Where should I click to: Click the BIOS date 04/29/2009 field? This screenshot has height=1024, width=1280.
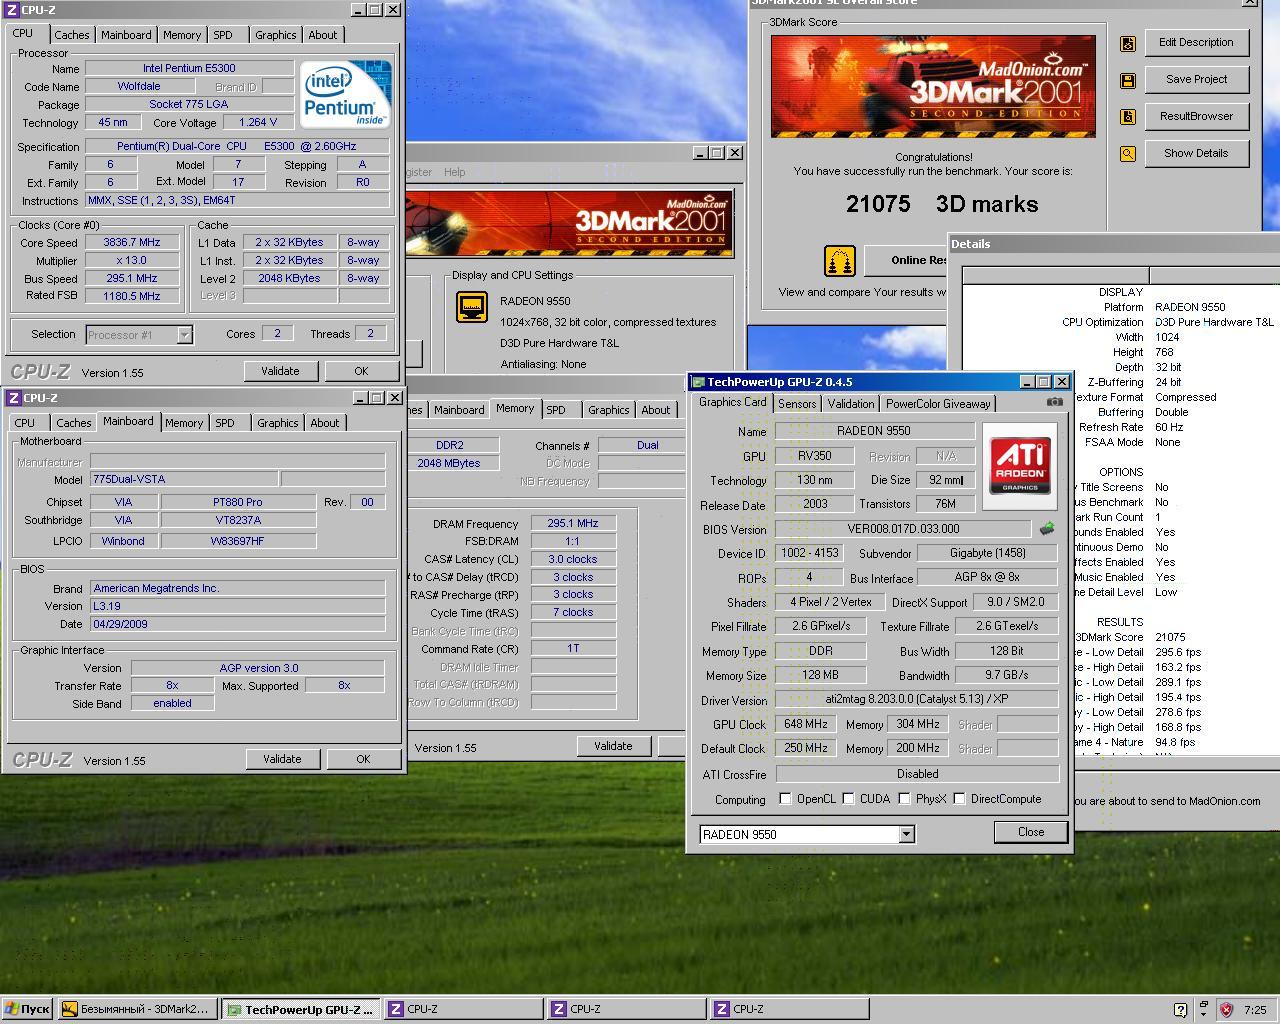[237, 624]
